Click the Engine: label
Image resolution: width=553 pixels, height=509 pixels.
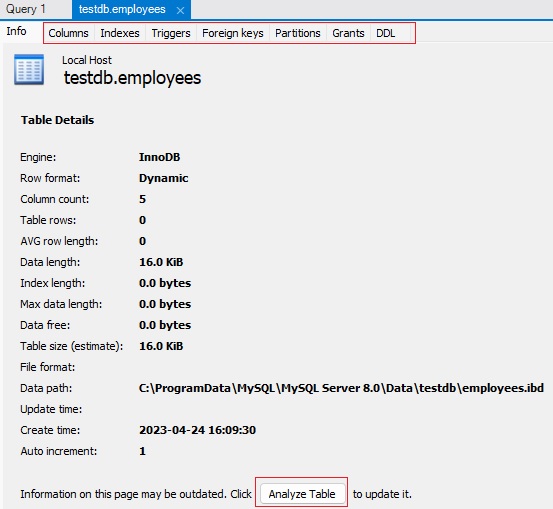pos(38,157)
